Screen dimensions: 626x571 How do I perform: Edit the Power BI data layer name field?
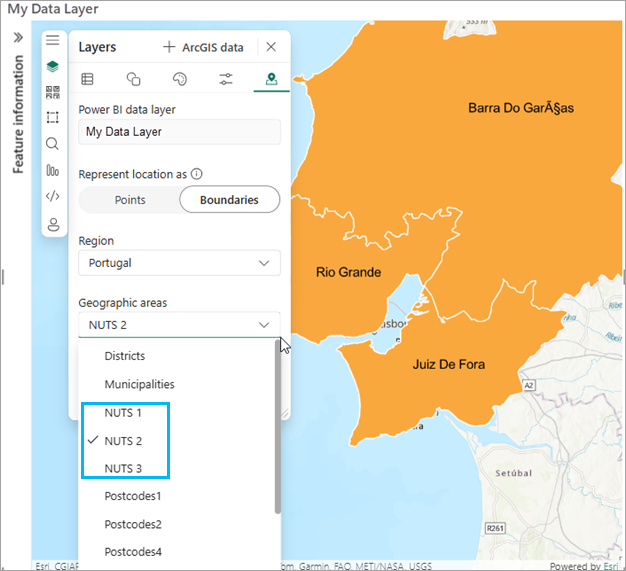(179, 132)
